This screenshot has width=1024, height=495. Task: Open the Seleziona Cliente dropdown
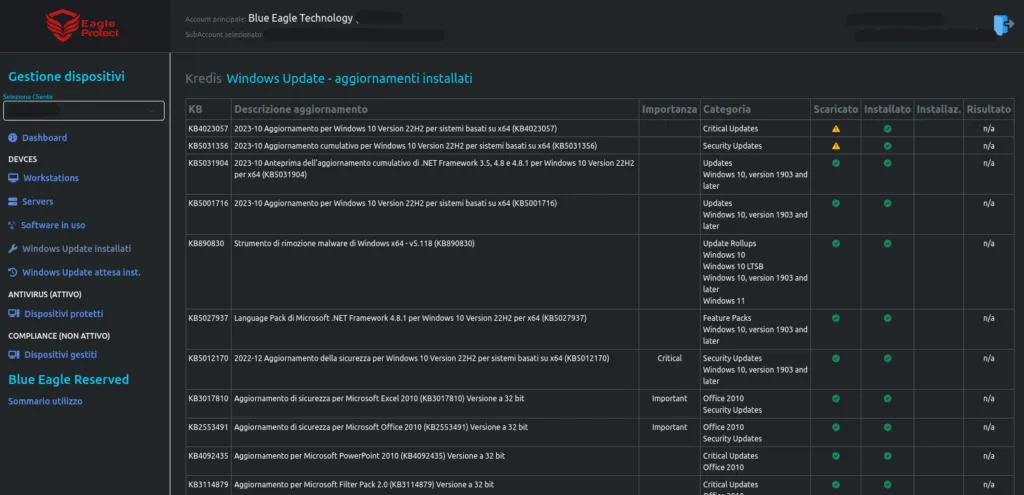coord(84,111)
